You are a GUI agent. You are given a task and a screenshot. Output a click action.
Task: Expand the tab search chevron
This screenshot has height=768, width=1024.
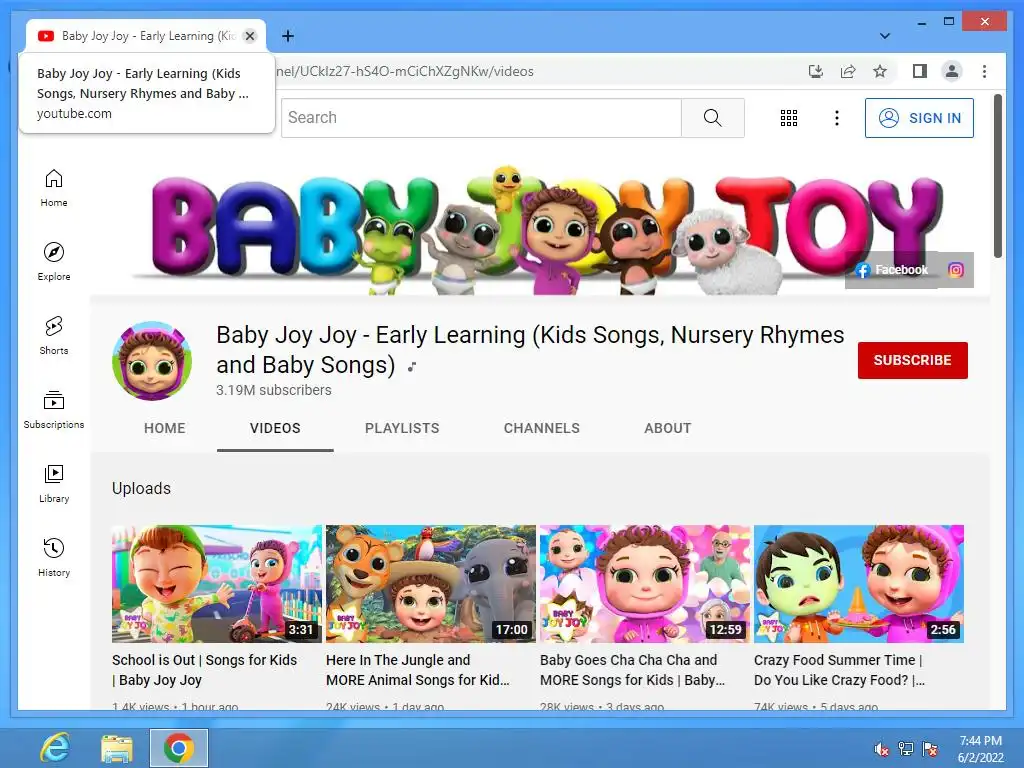(x=885, y=36)
